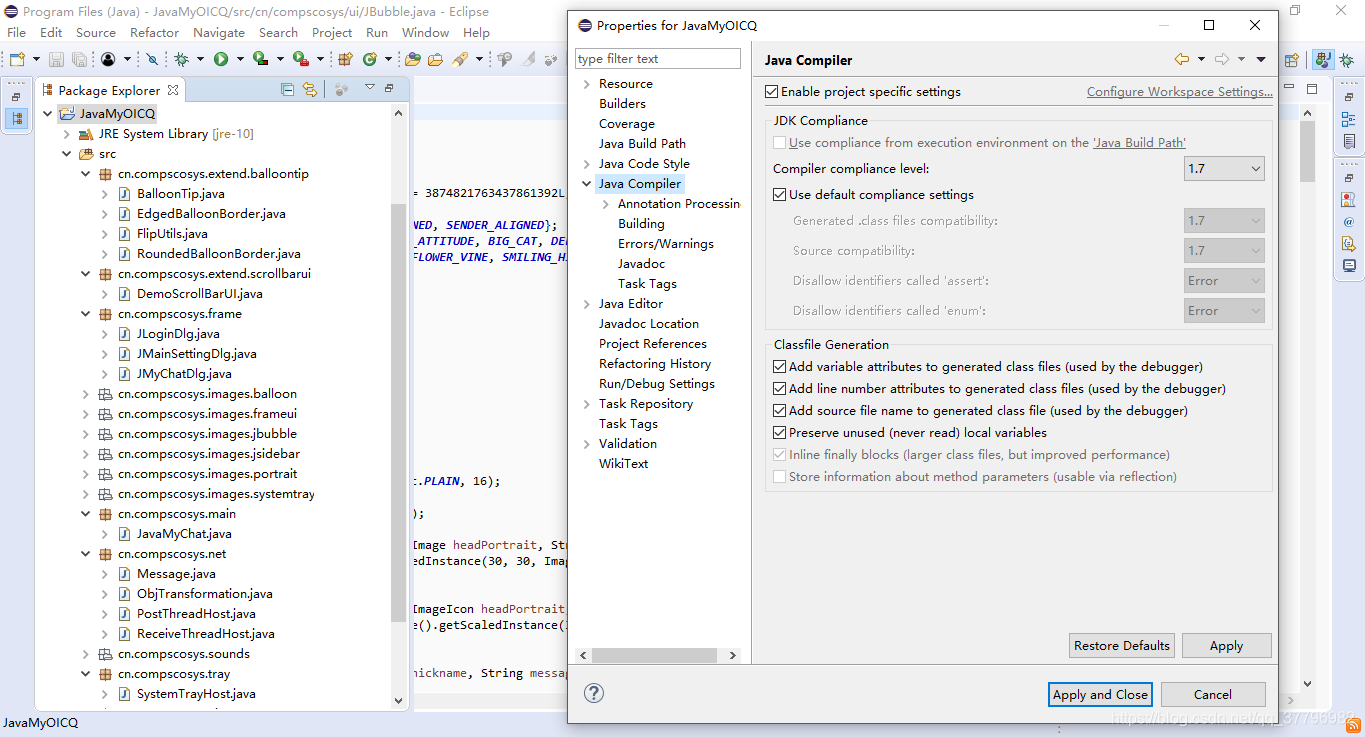Click Collapse All in Package Explorer
Screen dimensions: 1365x737
pos(287,89)
